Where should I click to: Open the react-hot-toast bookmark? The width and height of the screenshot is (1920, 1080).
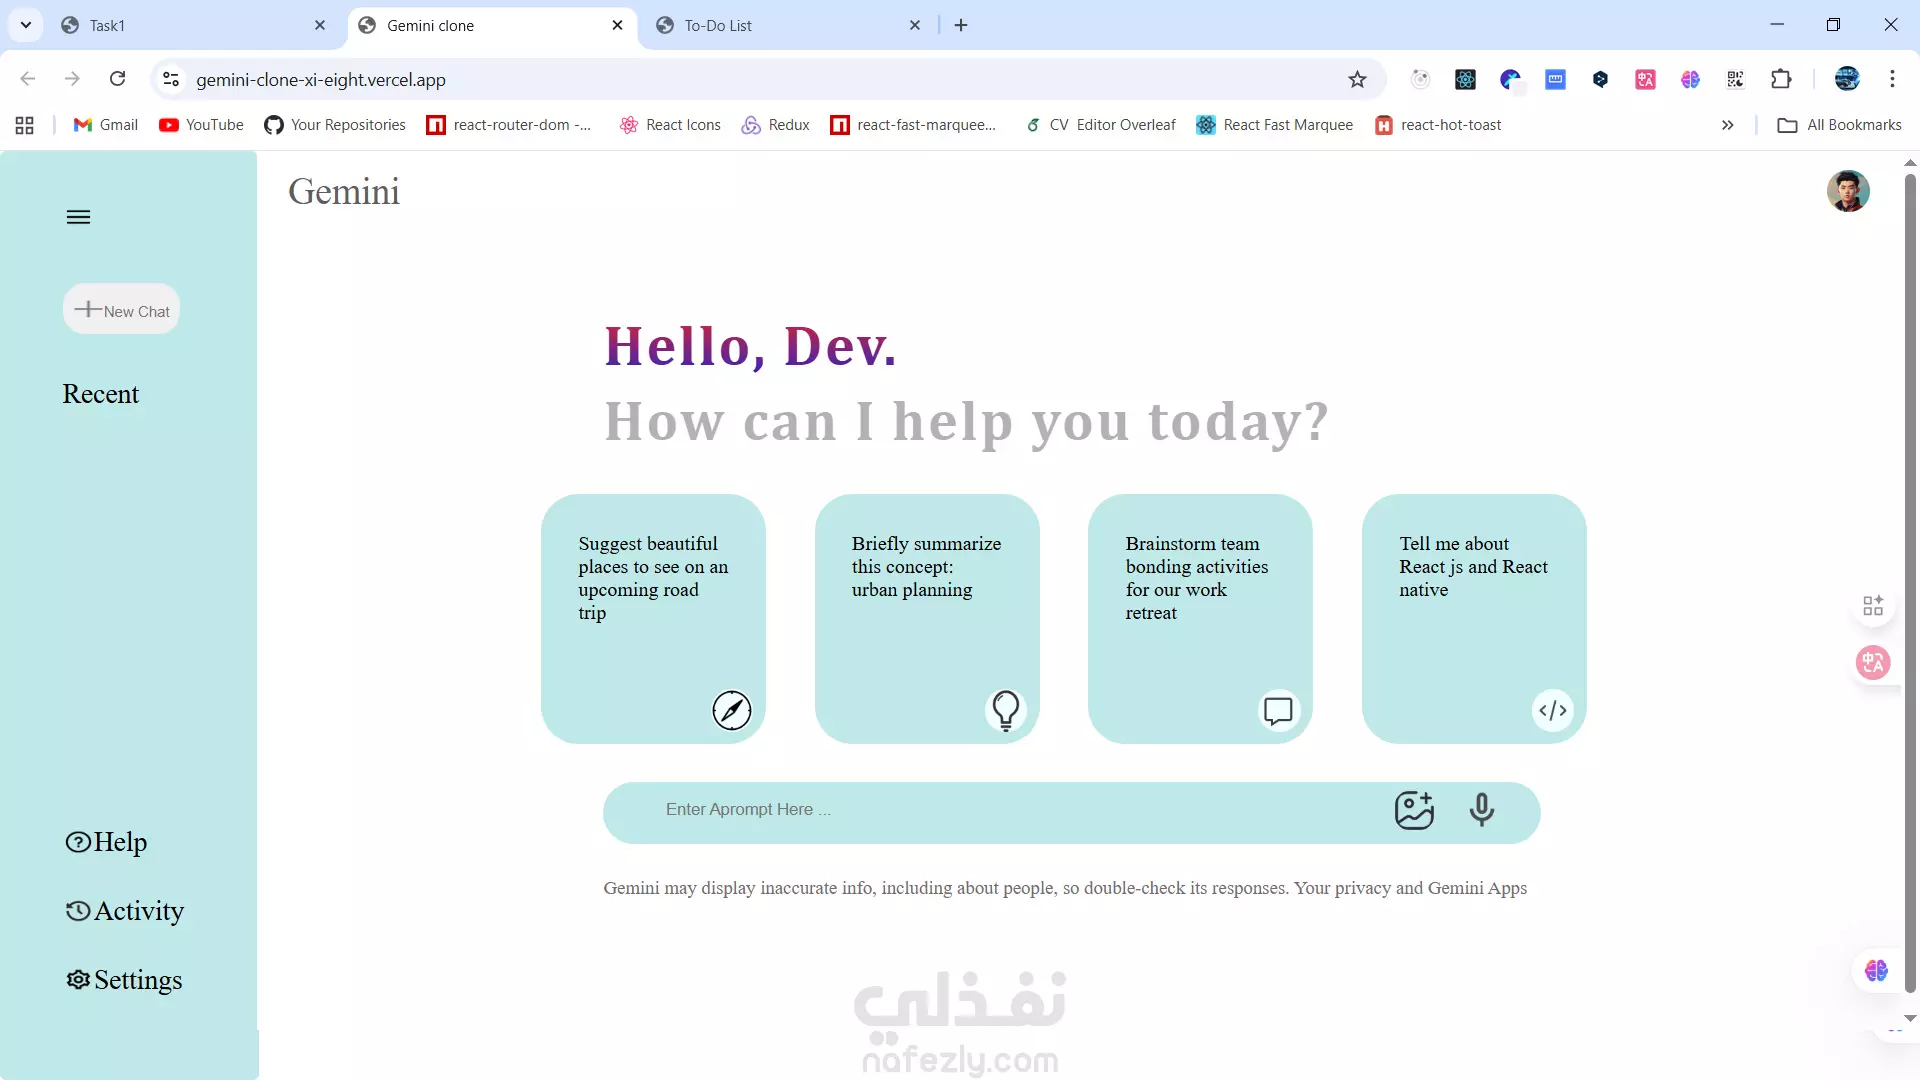tap(1439, 125)
